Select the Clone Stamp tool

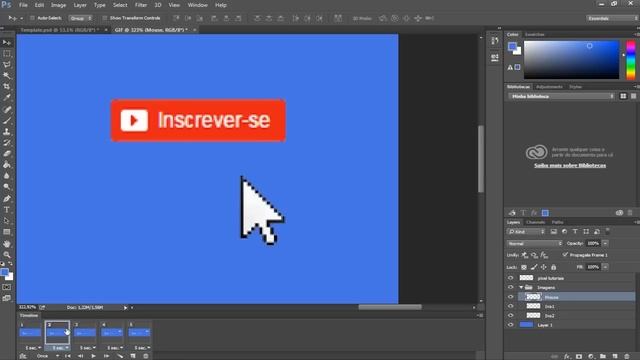click(7, 132)
